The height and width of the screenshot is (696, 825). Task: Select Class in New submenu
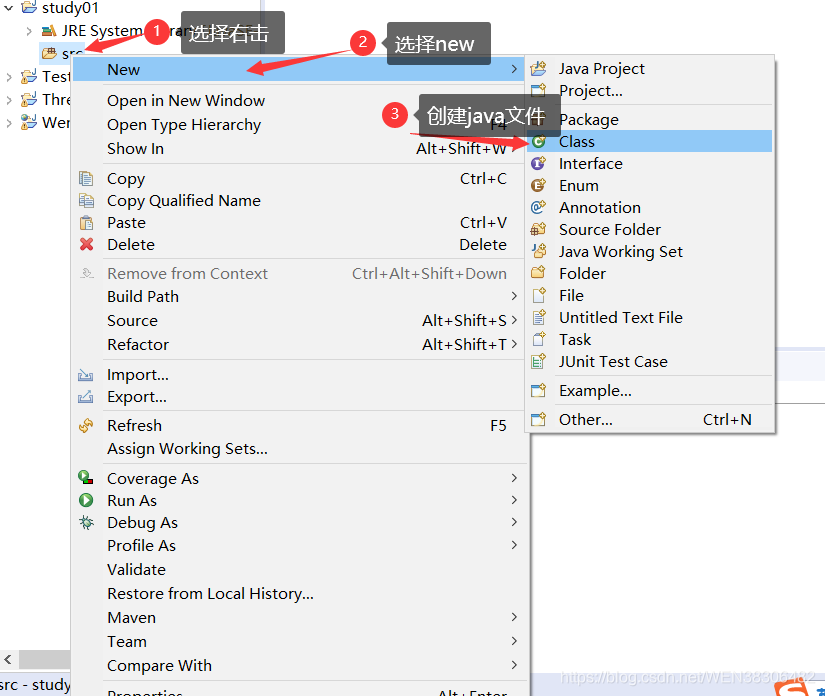tap(649, 142)
